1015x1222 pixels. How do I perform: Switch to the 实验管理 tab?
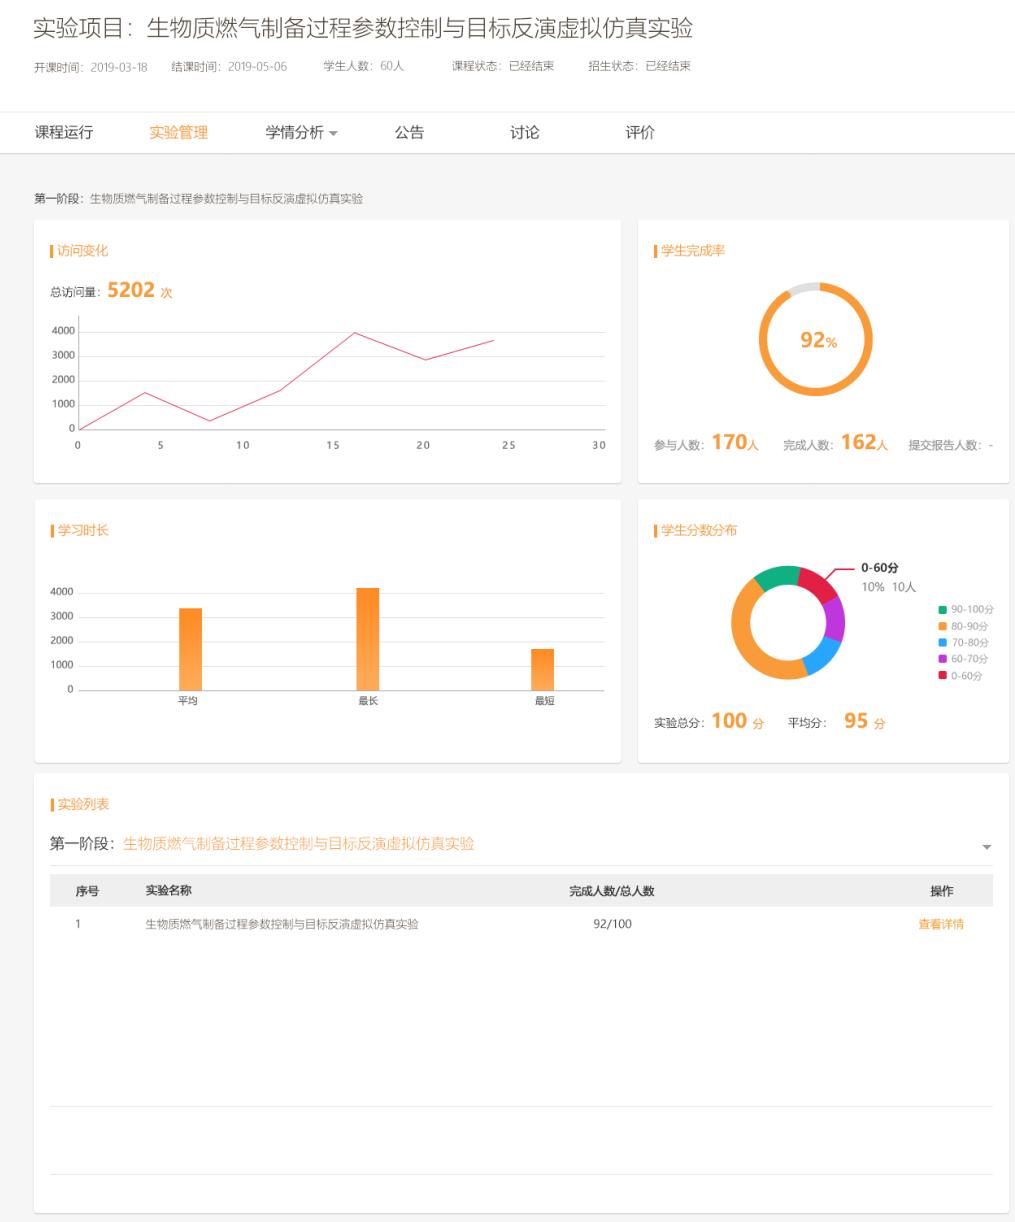(x=178, y=133)
